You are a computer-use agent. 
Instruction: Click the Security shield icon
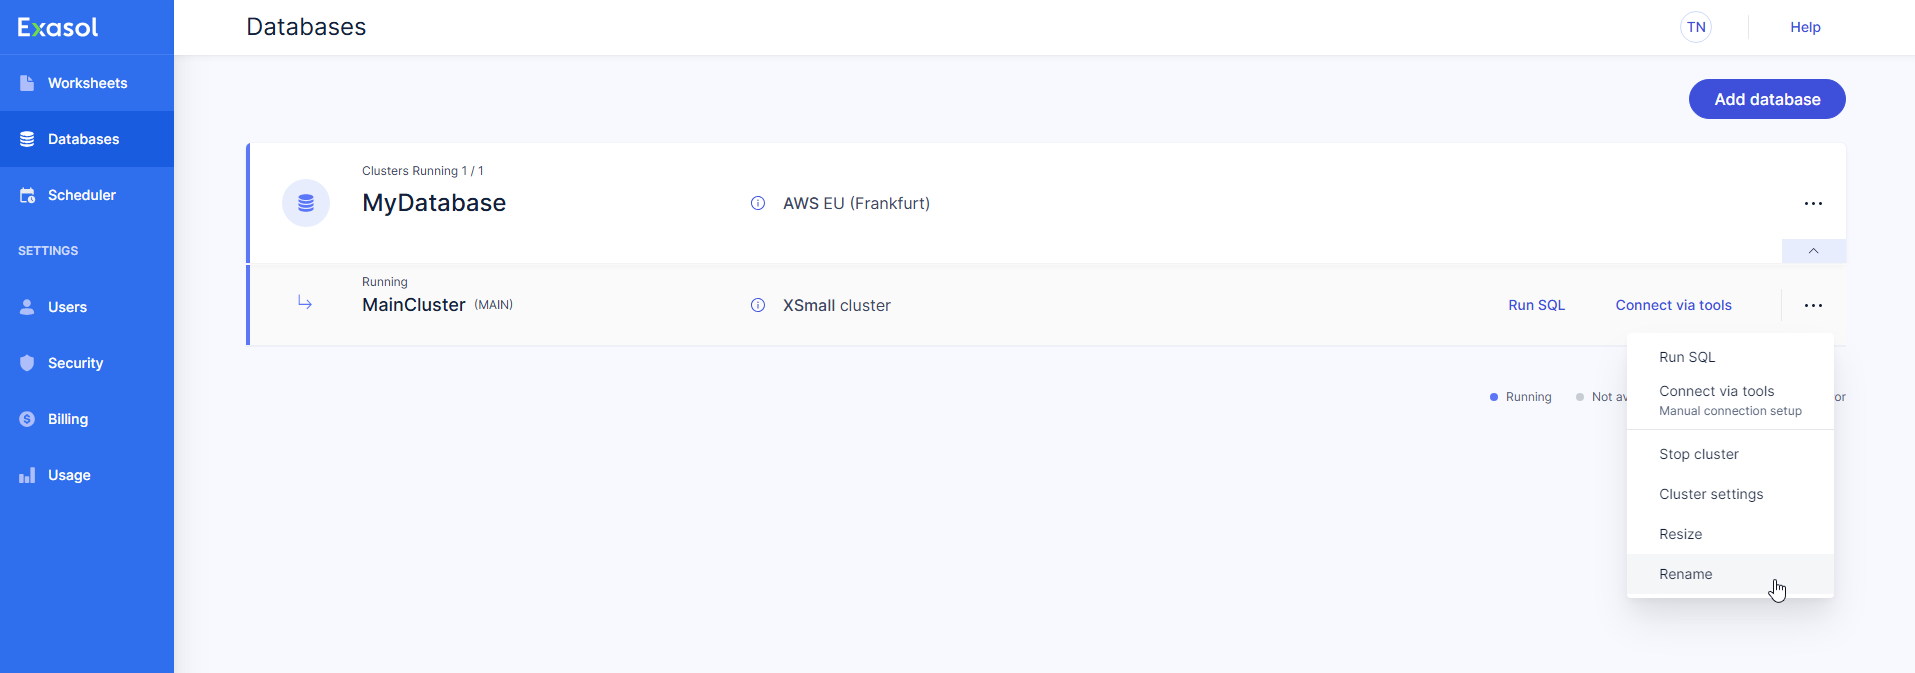click(27, 363)
